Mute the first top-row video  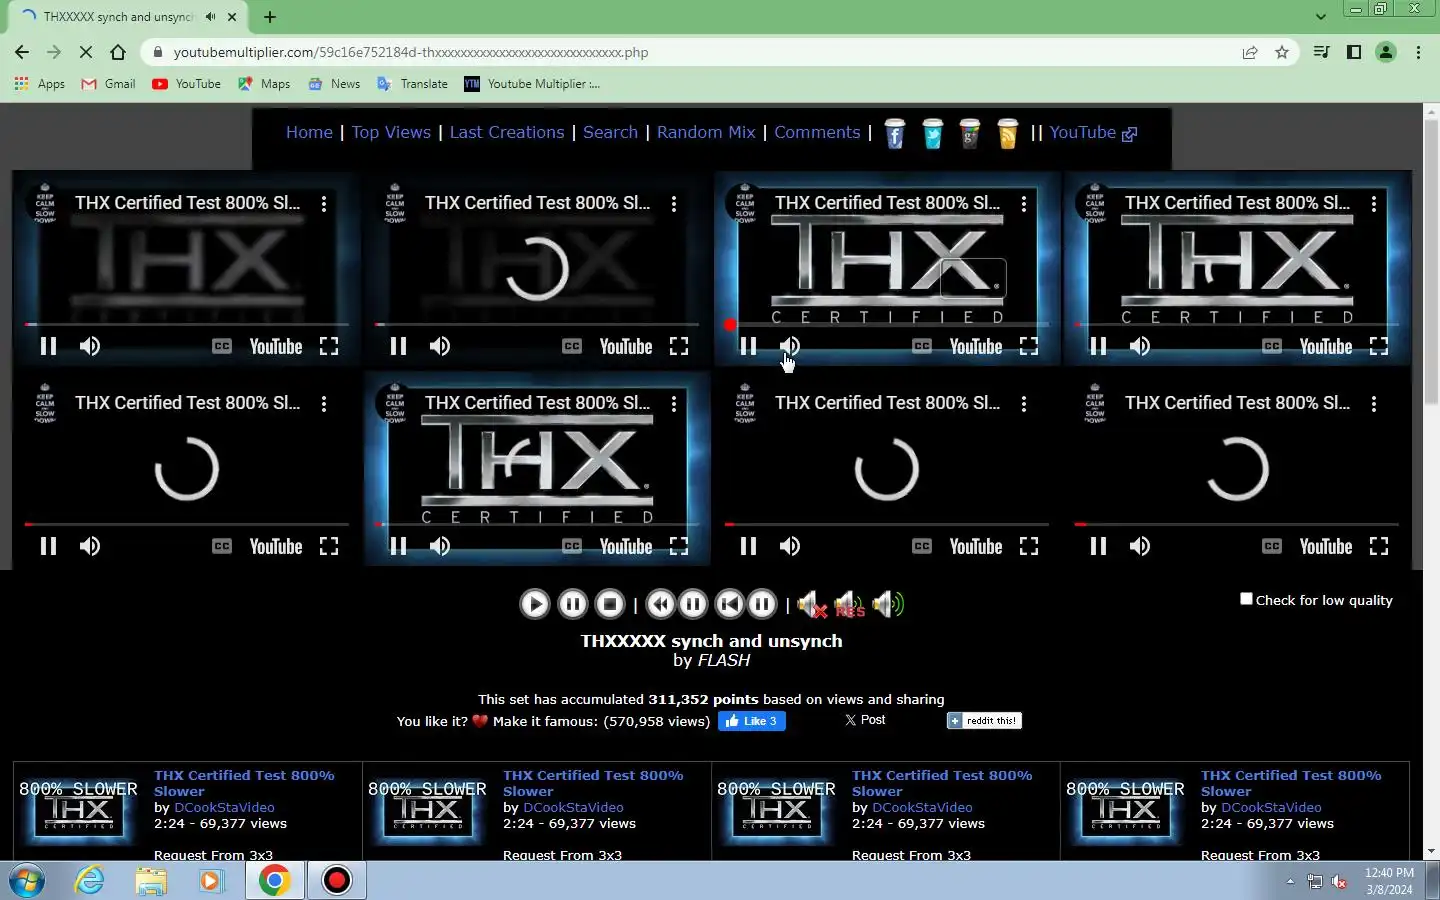pyautogui.click(x=90, y=346)
